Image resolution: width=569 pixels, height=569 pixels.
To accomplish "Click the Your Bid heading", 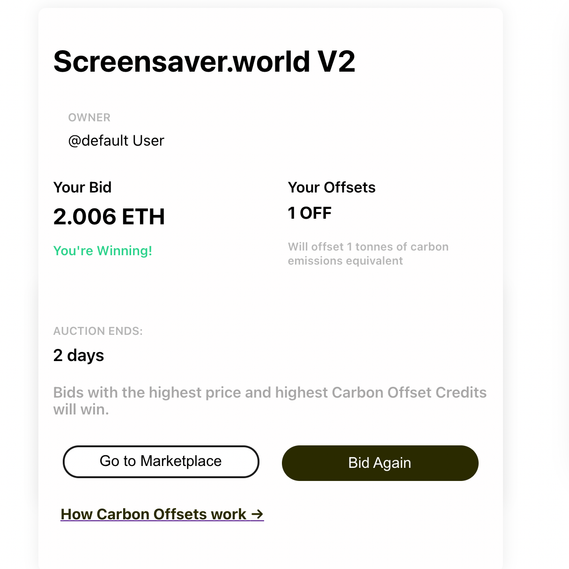I will pos(82,187).
